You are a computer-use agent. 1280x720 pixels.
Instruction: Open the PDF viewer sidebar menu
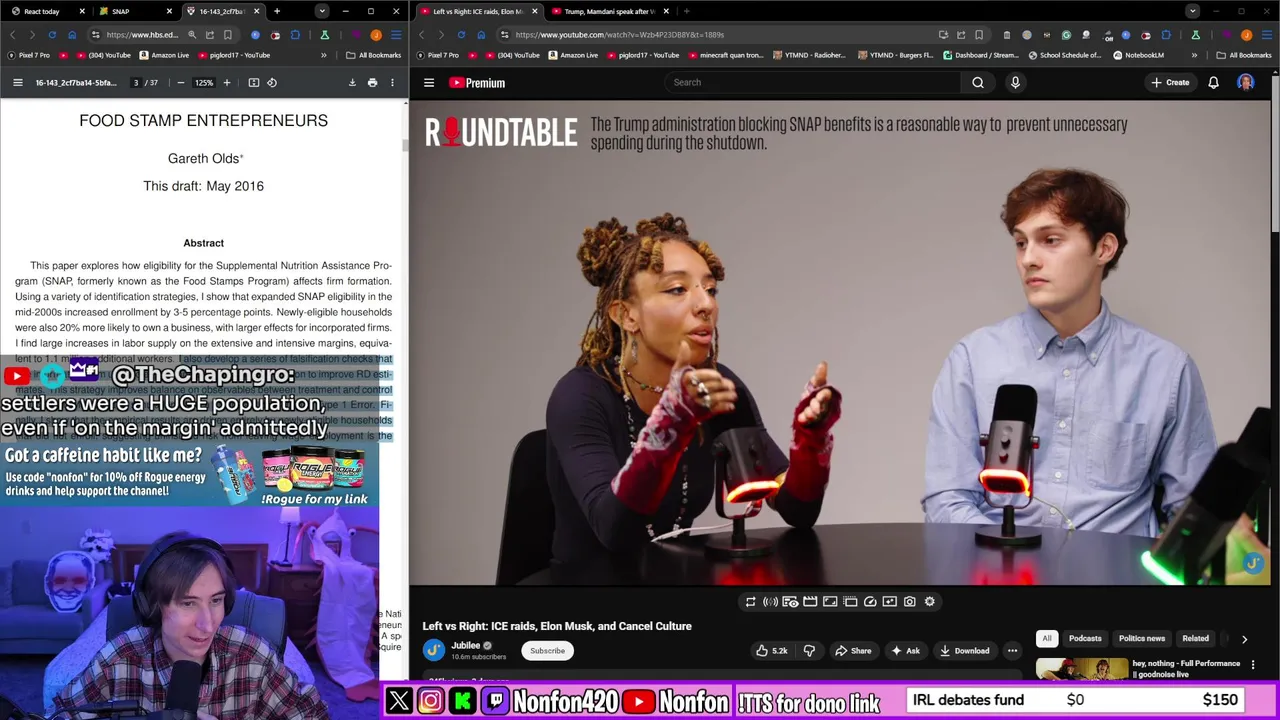click(x=18, y=83)
